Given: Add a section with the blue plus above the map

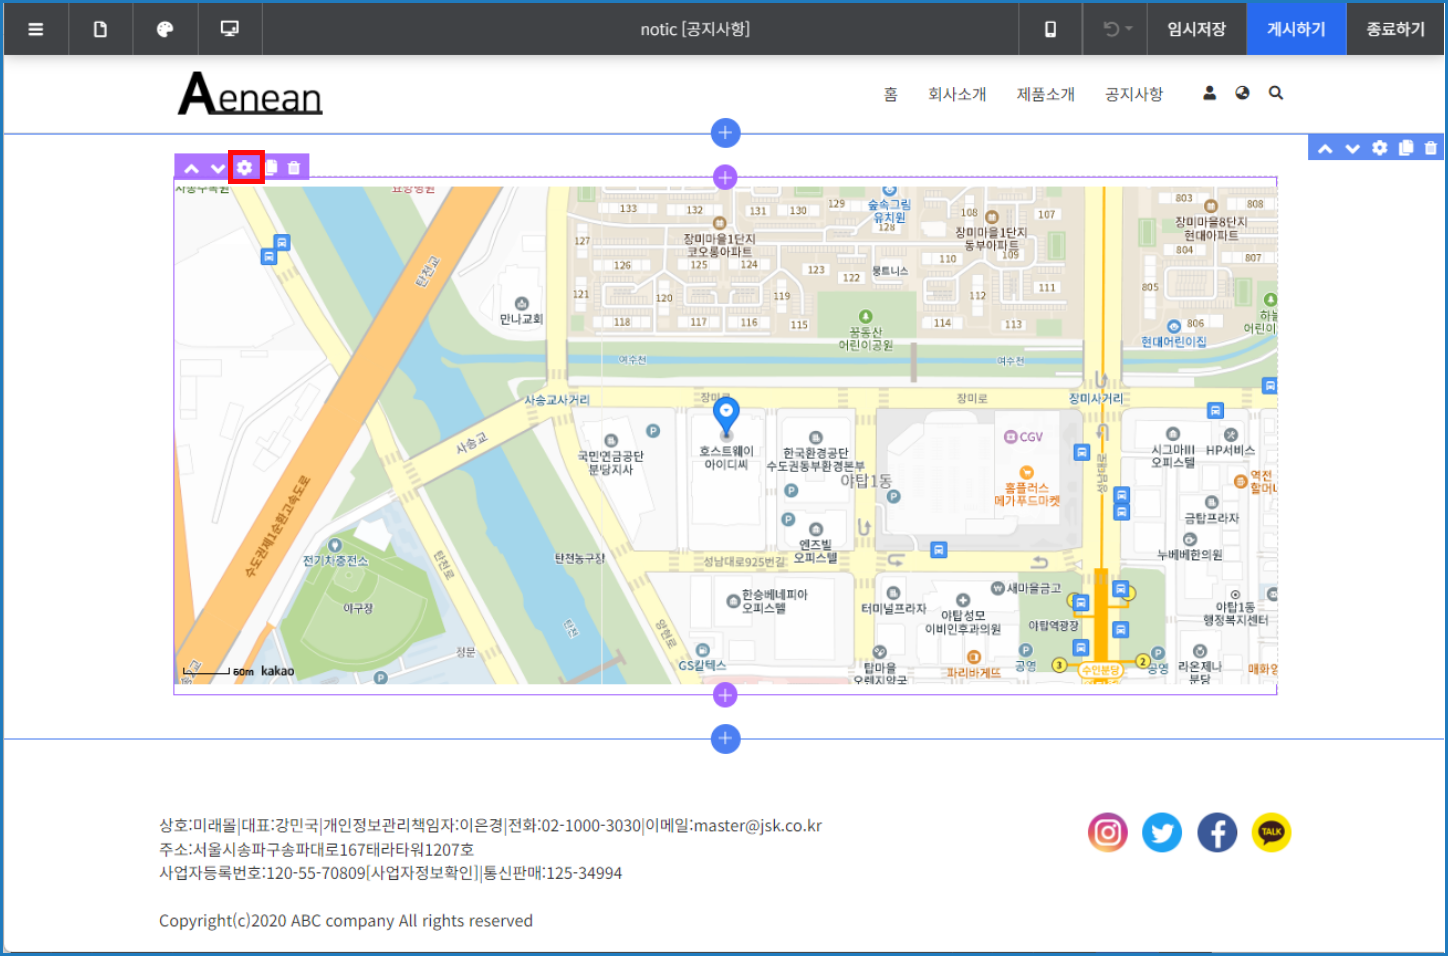Looking at the screenshot, I should point(725,132).
